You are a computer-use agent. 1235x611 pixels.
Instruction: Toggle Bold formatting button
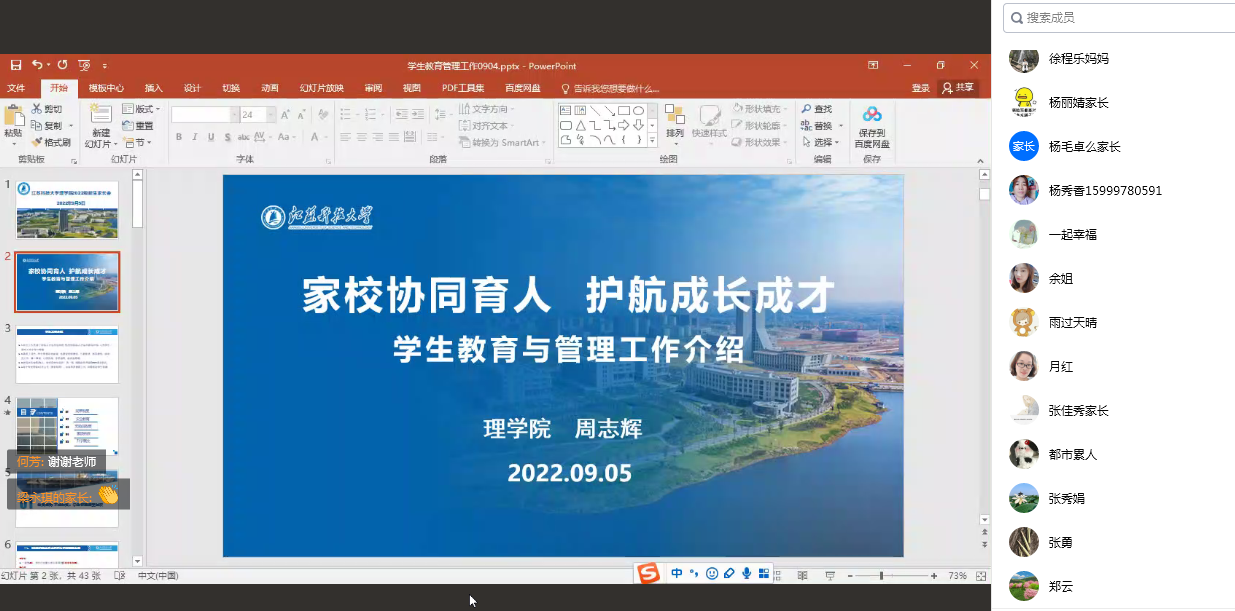coord(179,137)
